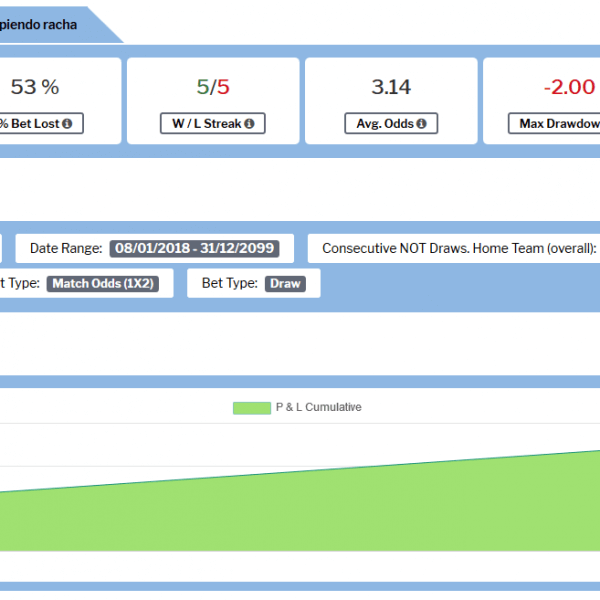The image size is (600, 600).
Task: Click the Bet Type label beside Draw
Action: (x=230, y=283)
